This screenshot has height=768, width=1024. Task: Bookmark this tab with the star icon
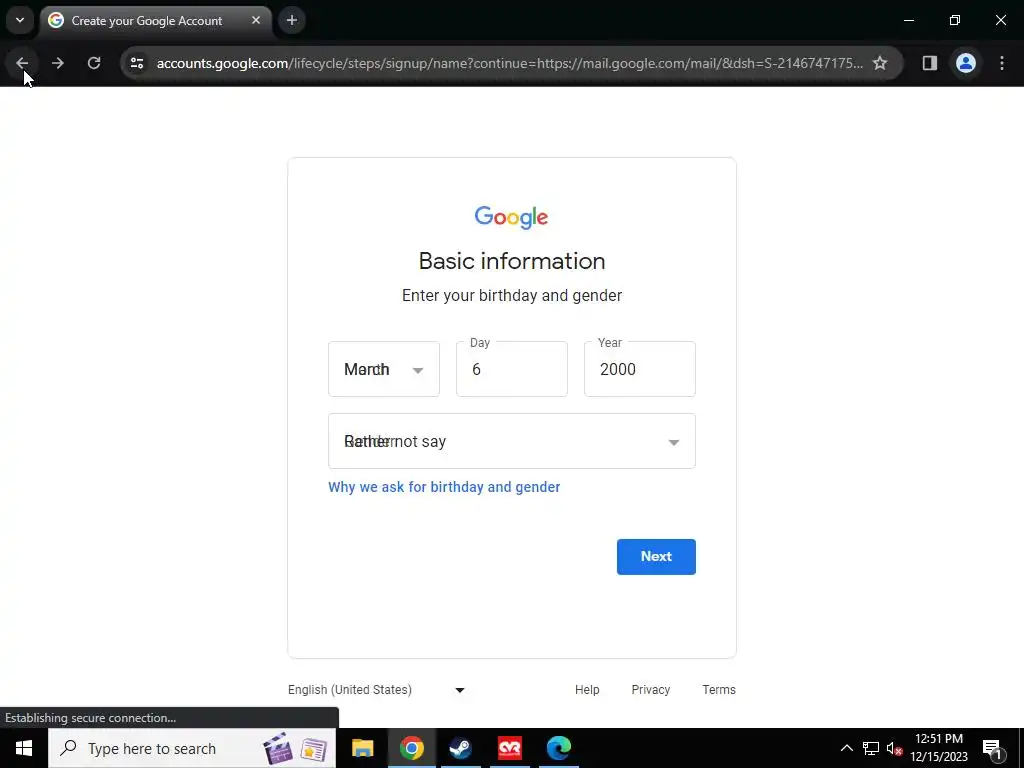(880, 63)
